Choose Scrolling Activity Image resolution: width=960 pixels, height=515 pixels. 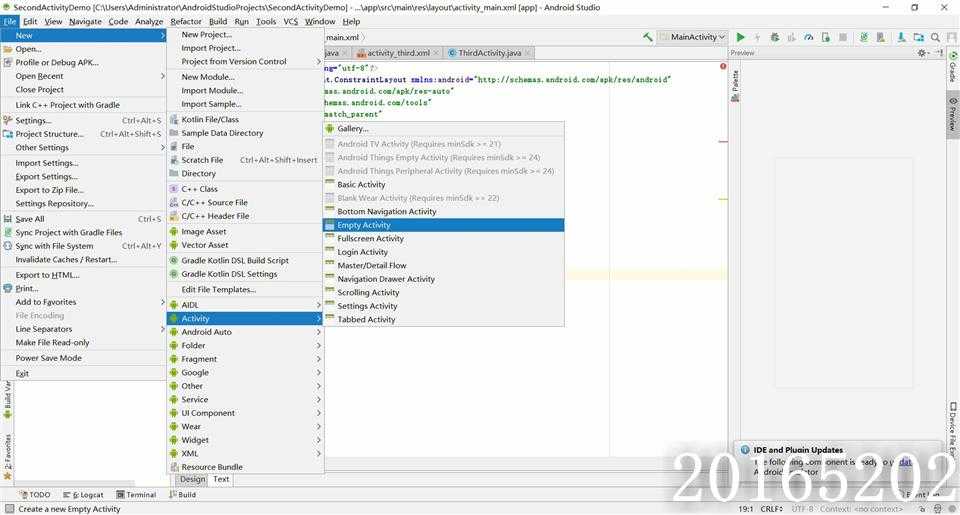coord(443,292)
